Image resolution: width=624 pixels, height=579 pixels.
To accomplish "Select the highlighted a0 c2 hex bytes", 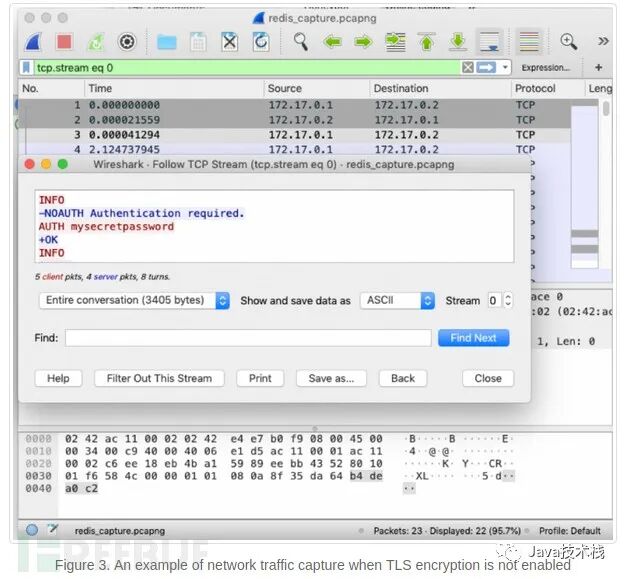I will click(x=81, y=489).
